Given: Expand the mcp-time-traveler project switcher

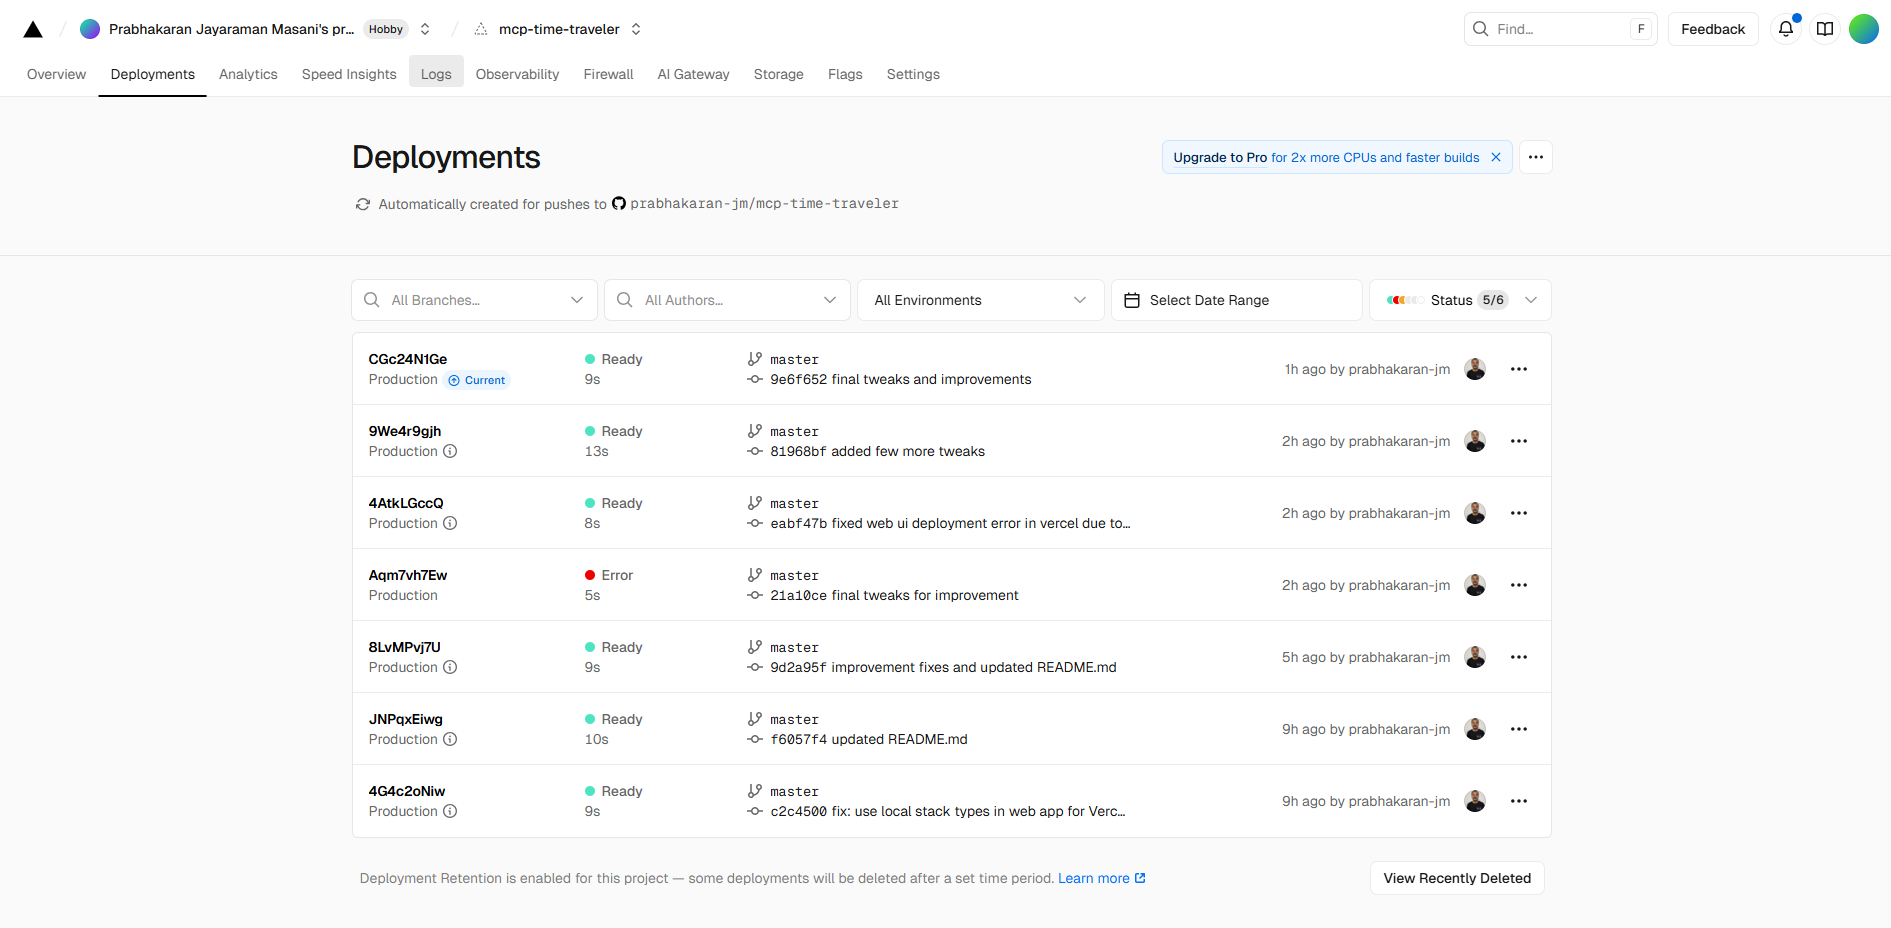Looking at the screenshot, I should point(636,29).
